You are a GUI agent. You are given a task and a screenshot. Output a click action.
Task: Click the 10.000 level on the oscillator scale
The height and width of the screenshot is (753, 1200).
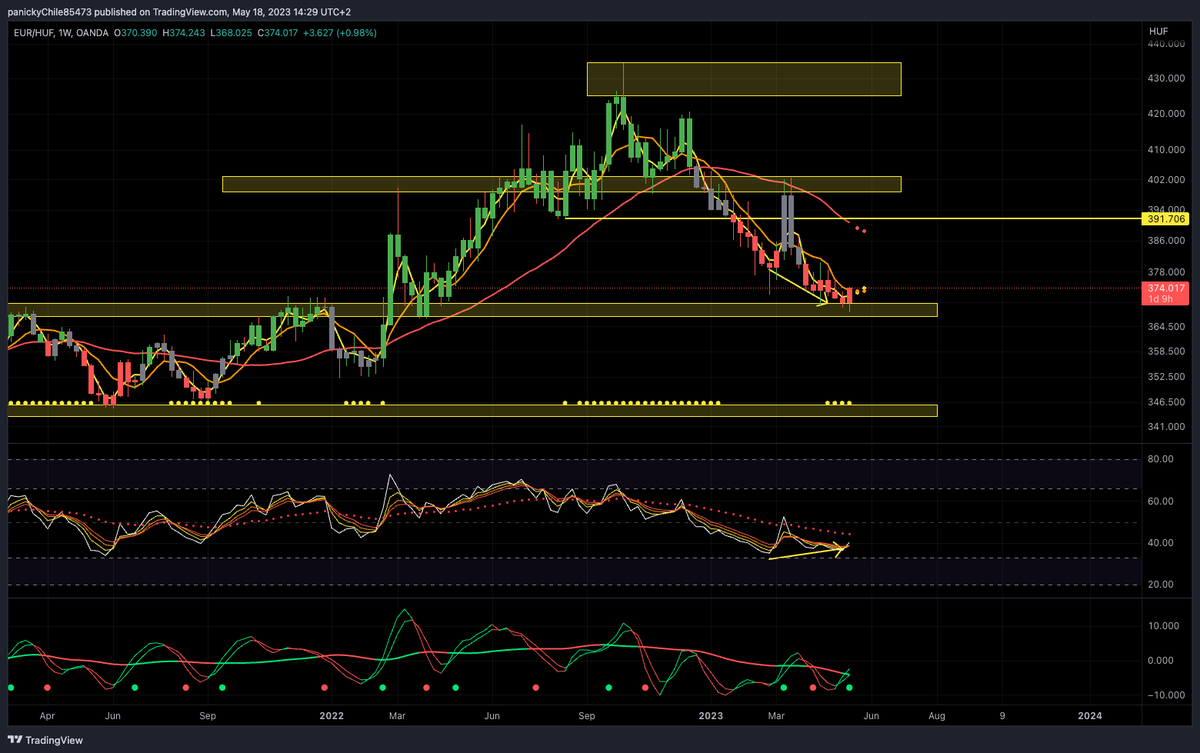tap(1163, 626)
